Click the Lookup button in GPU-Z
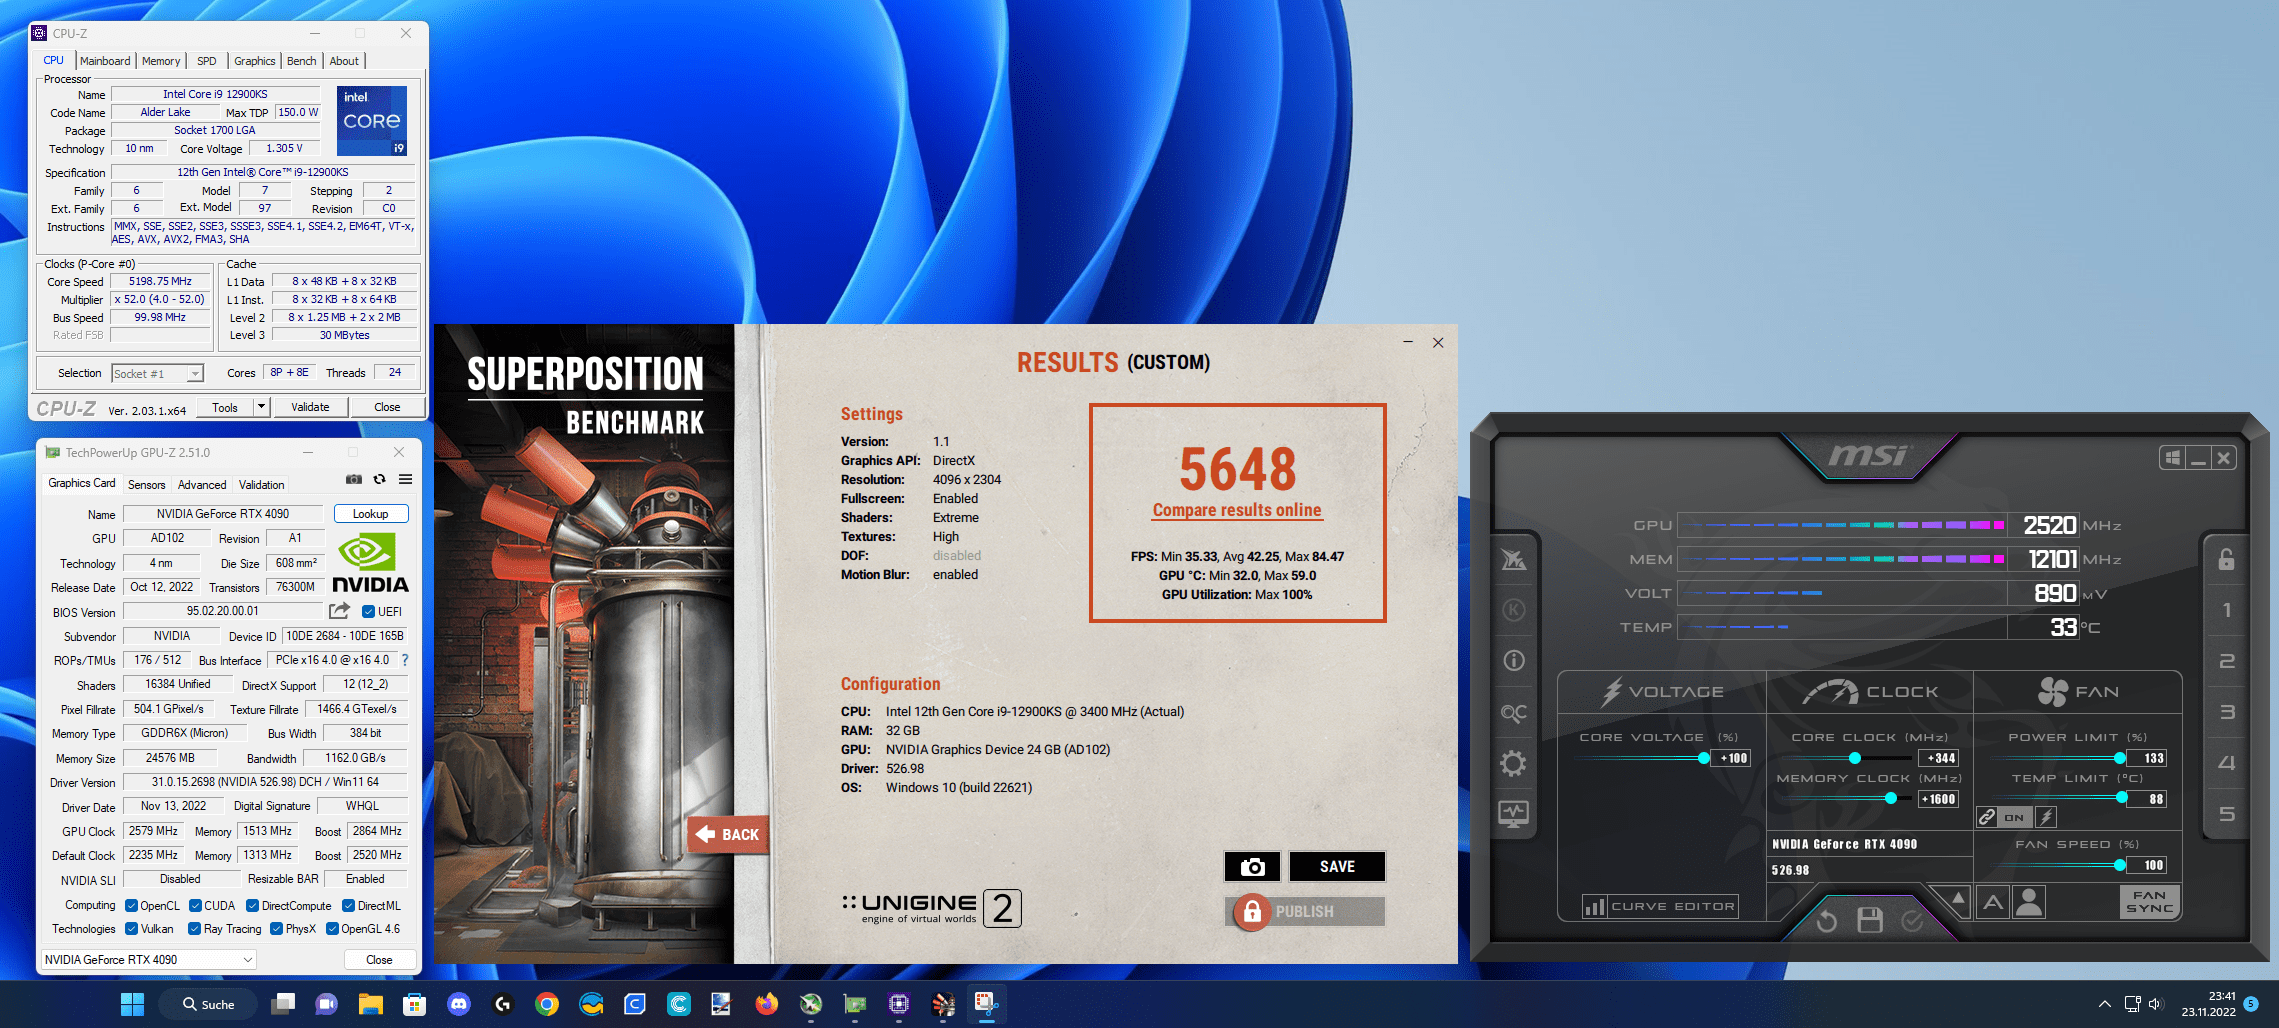 (x=370, y=514)
